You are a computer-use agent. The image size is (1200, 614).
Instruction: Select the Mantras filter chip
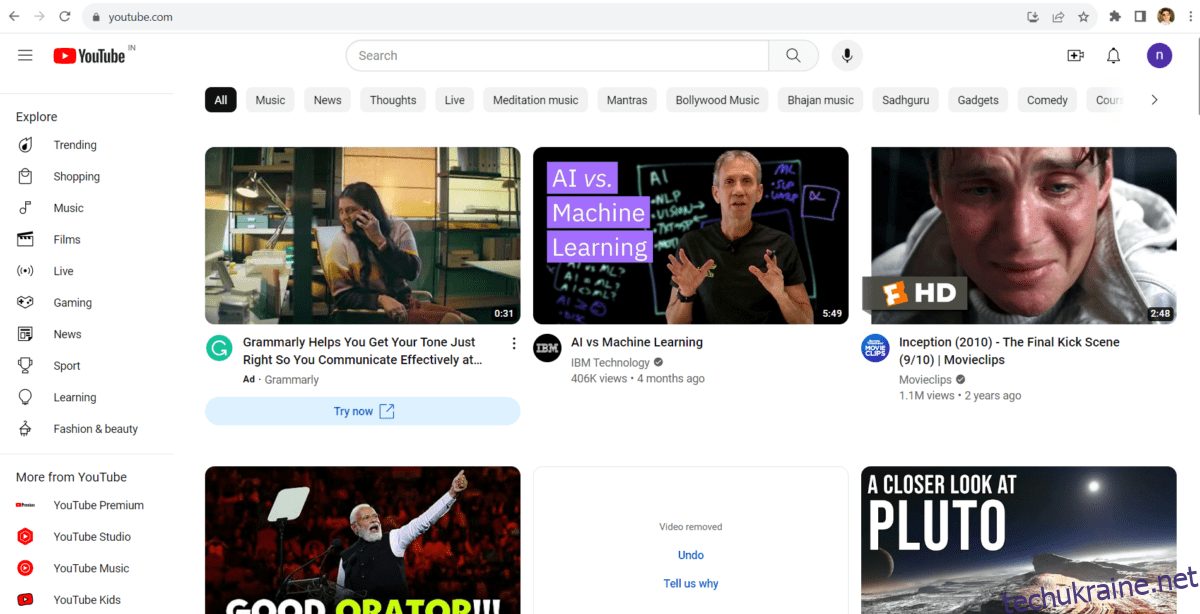(627, 100)
